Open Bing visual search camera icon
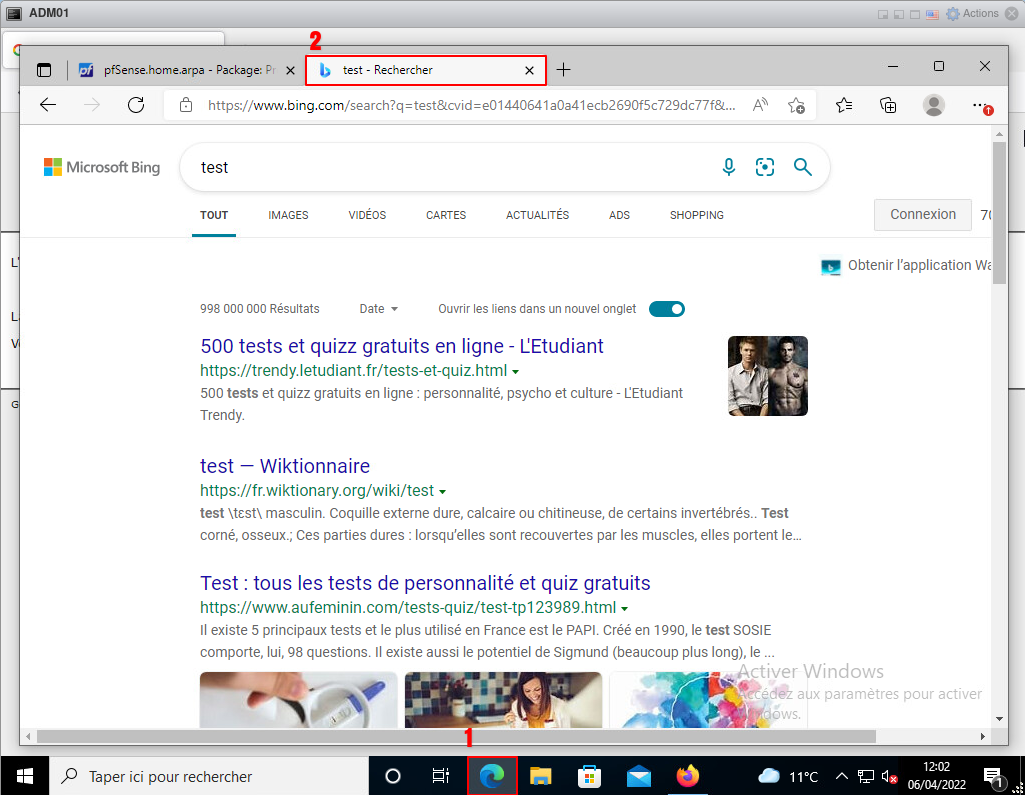The image size is (1025, 795). tap(765, 167)
